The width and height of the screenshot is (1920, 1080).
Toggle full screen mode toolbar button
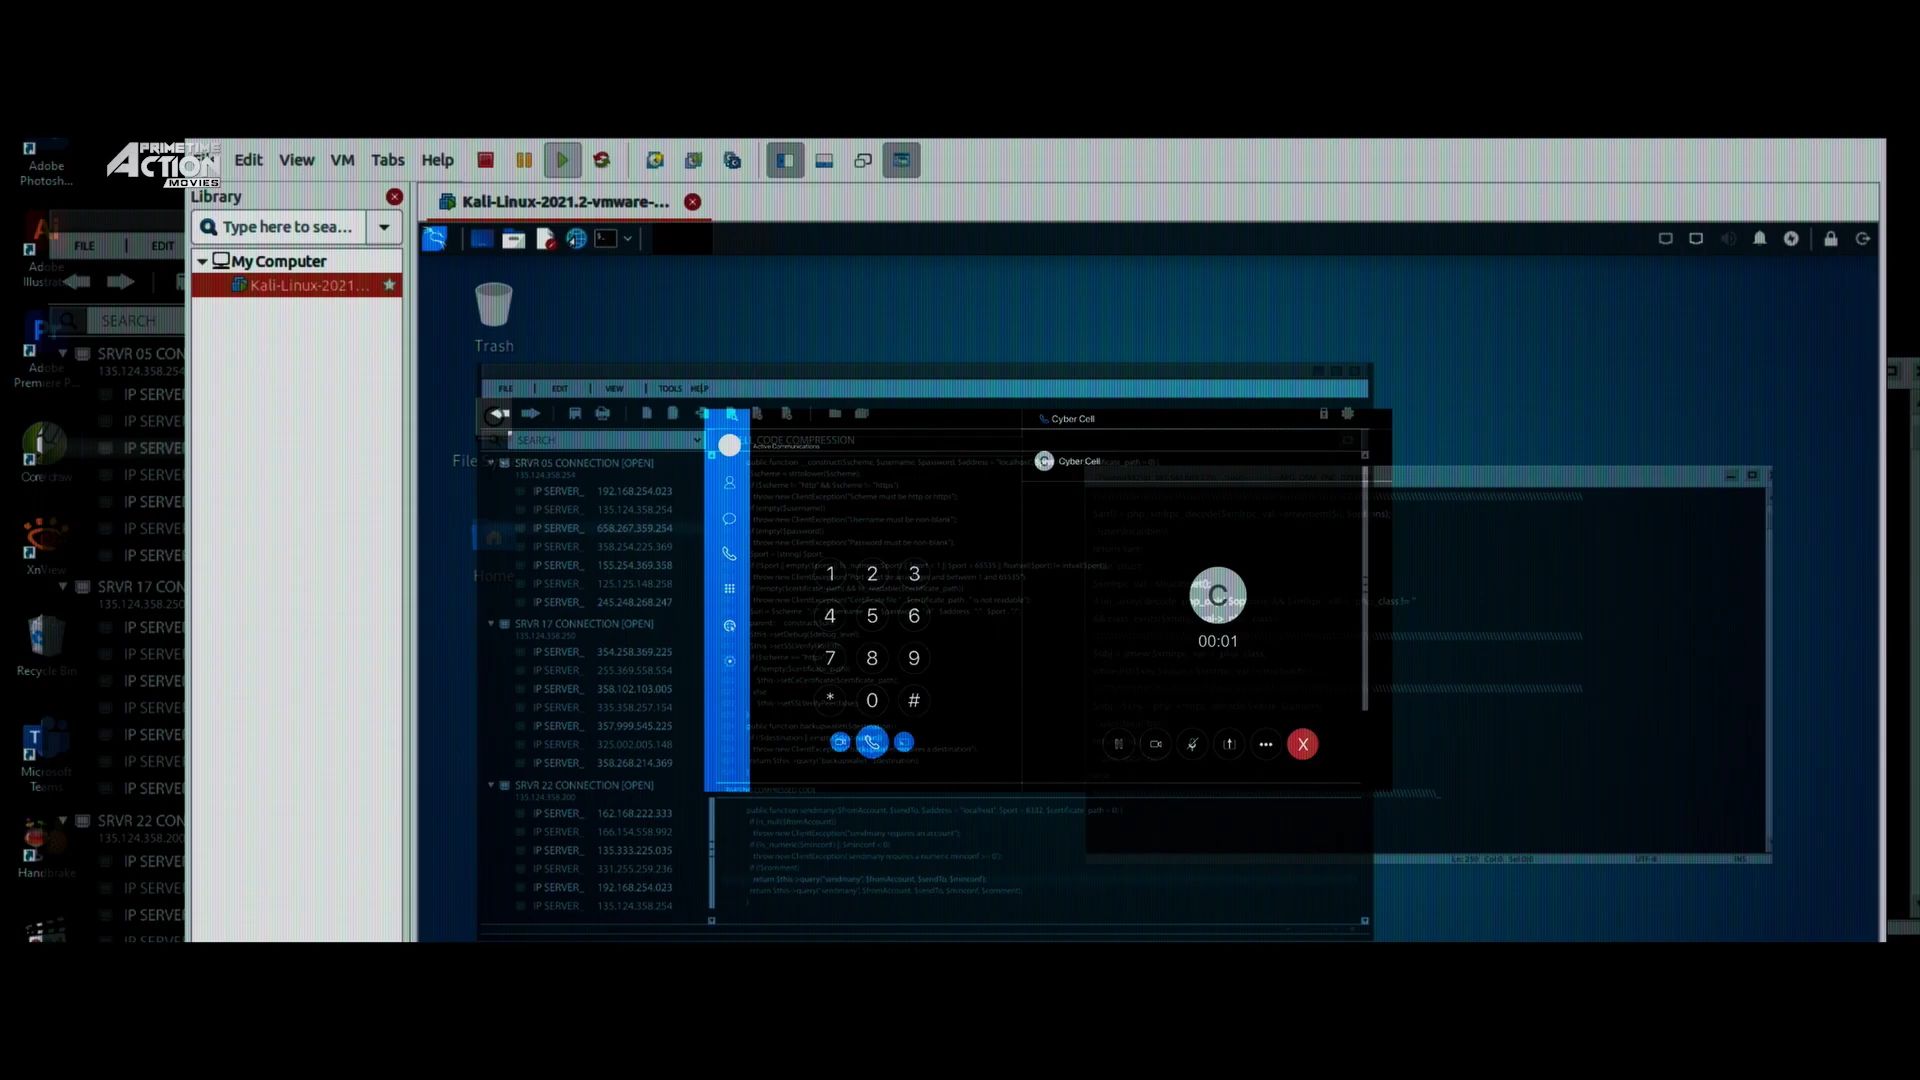tap(901, 160)
